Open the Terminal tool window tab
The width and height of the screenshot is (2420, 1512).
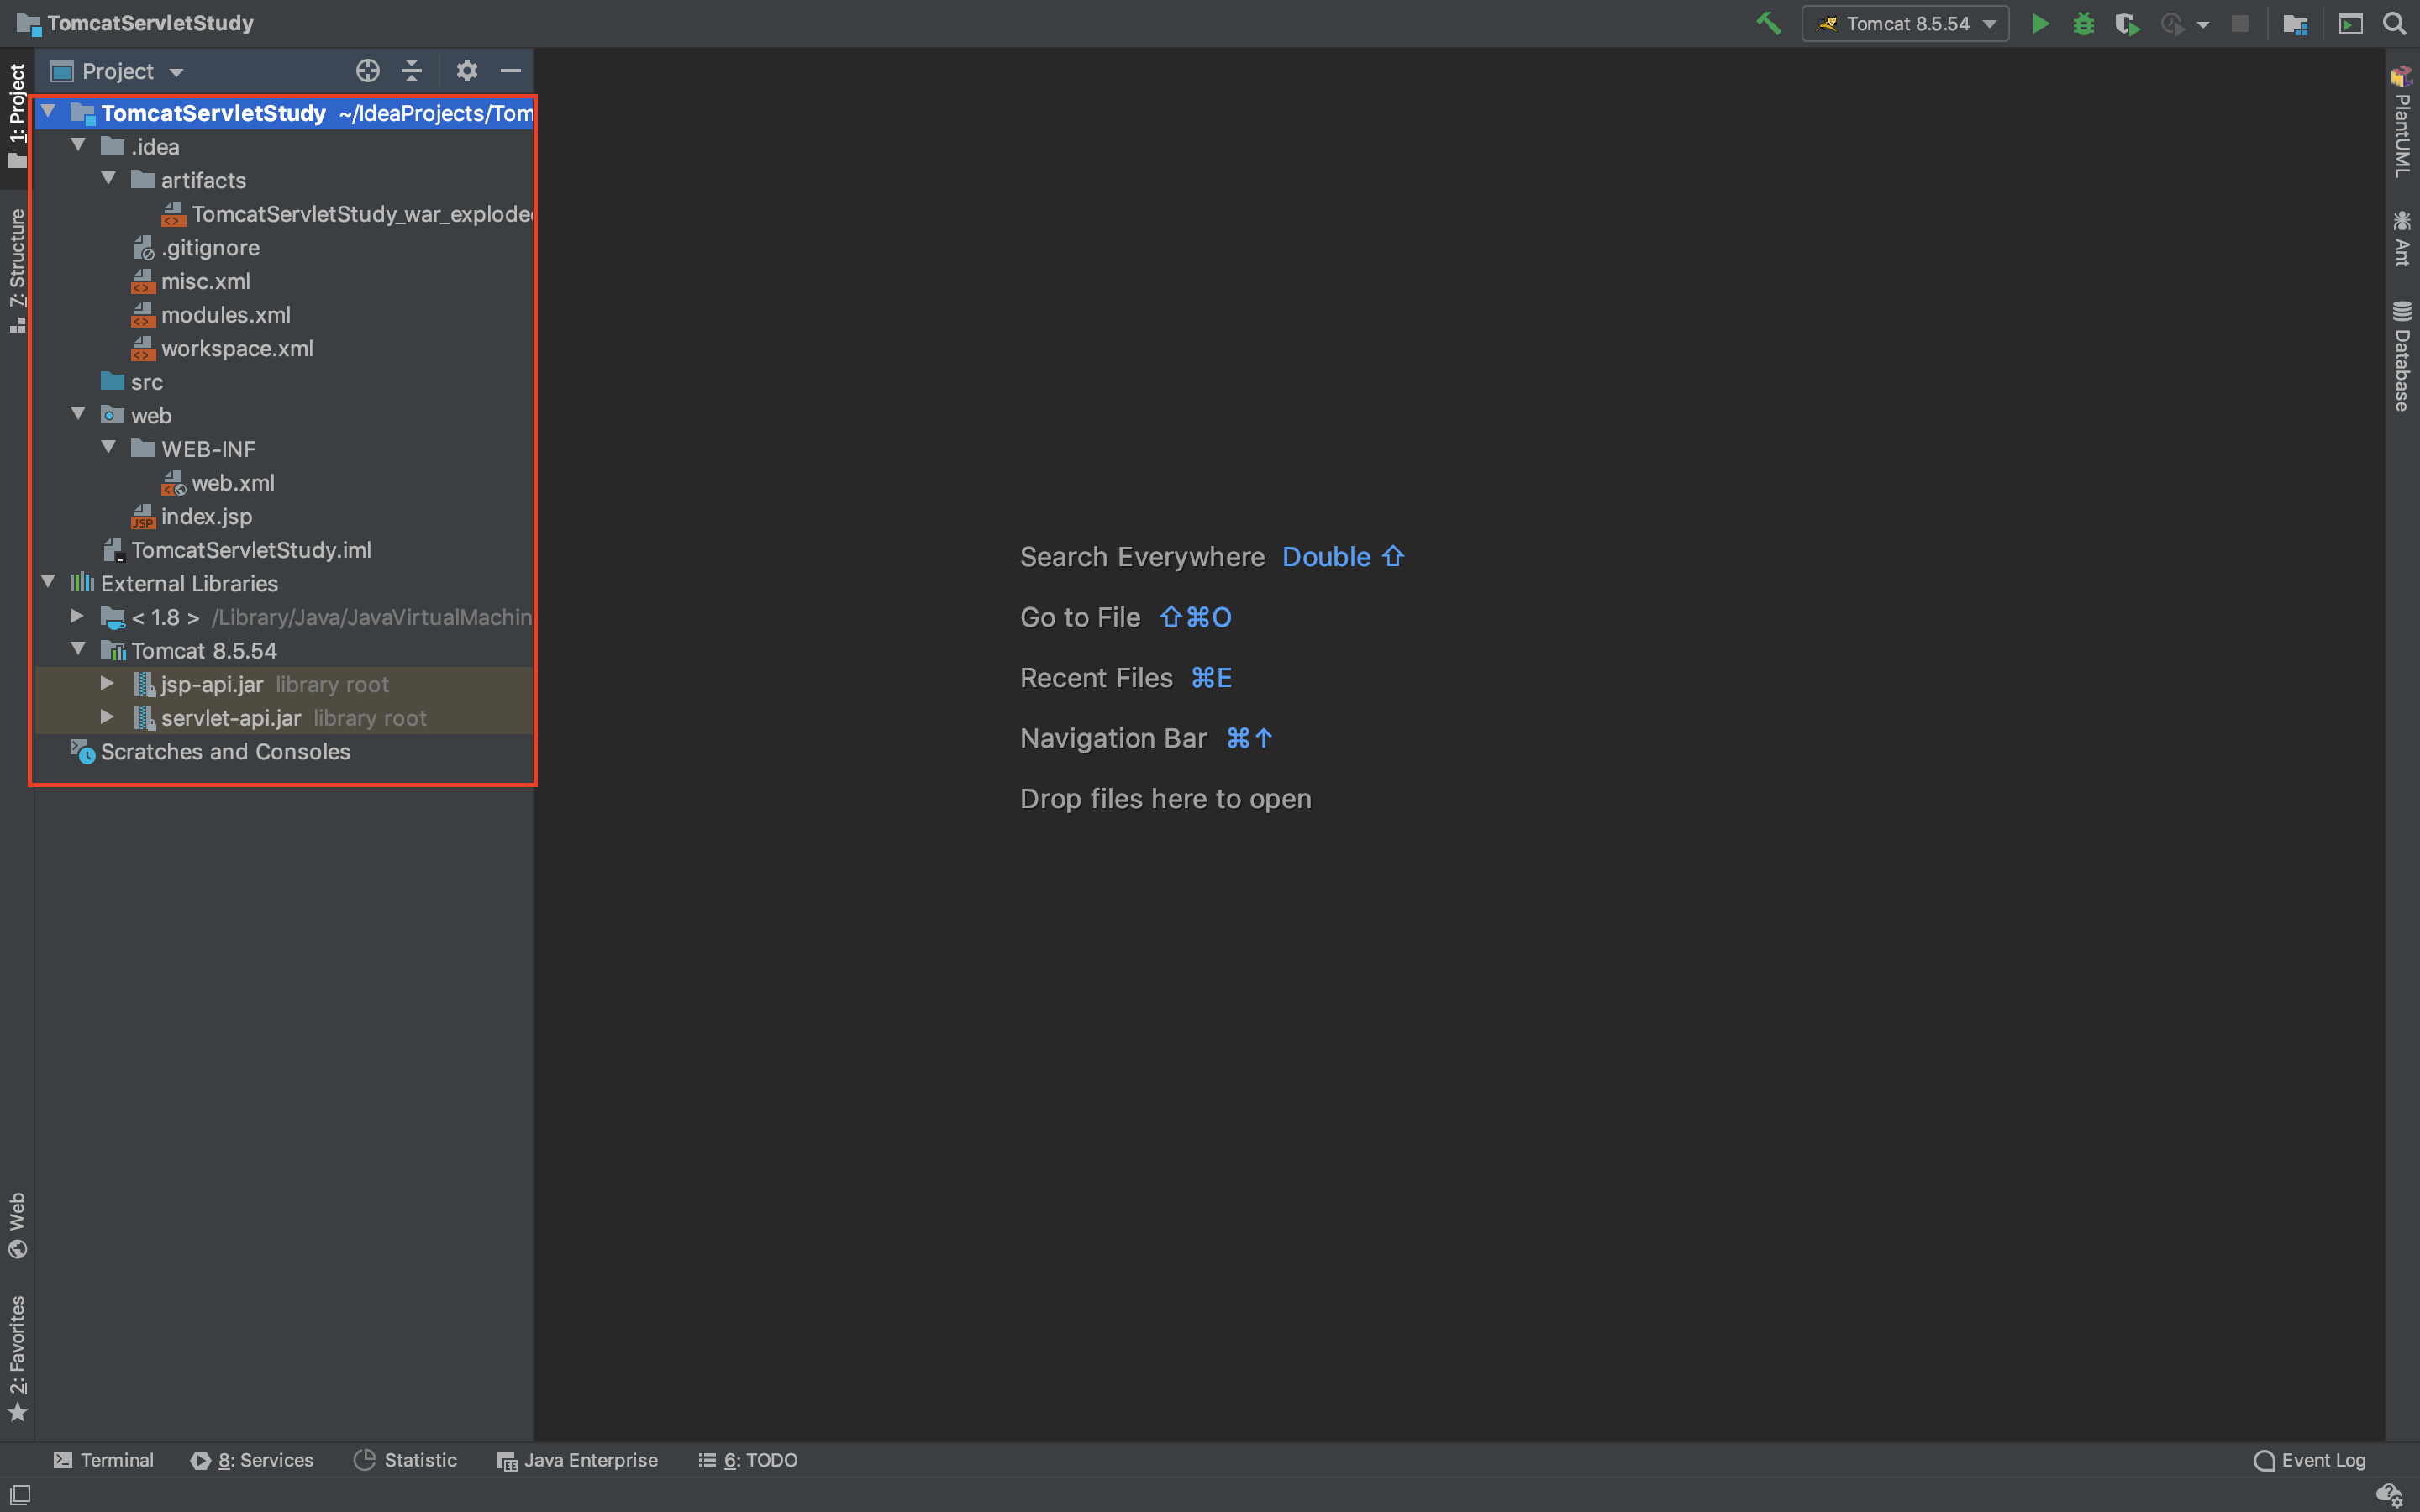[103, 1460]
